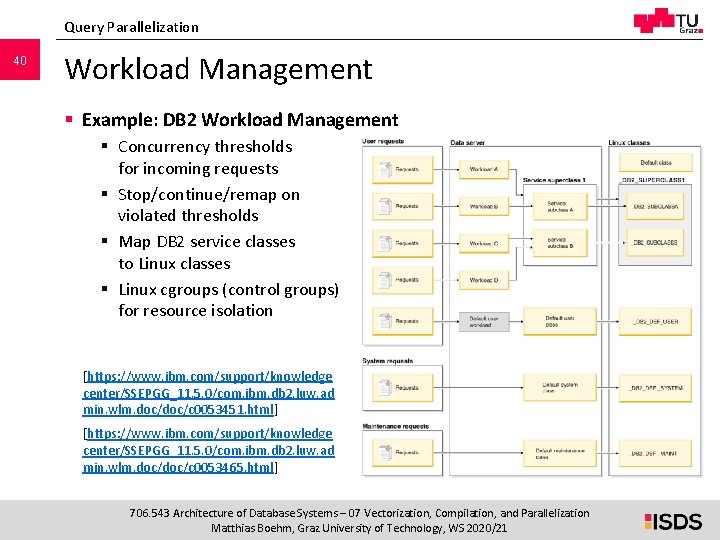Click the Workload Management slide title
The width and height of the screenshot is (720, 540).
[x=218, y=69]
